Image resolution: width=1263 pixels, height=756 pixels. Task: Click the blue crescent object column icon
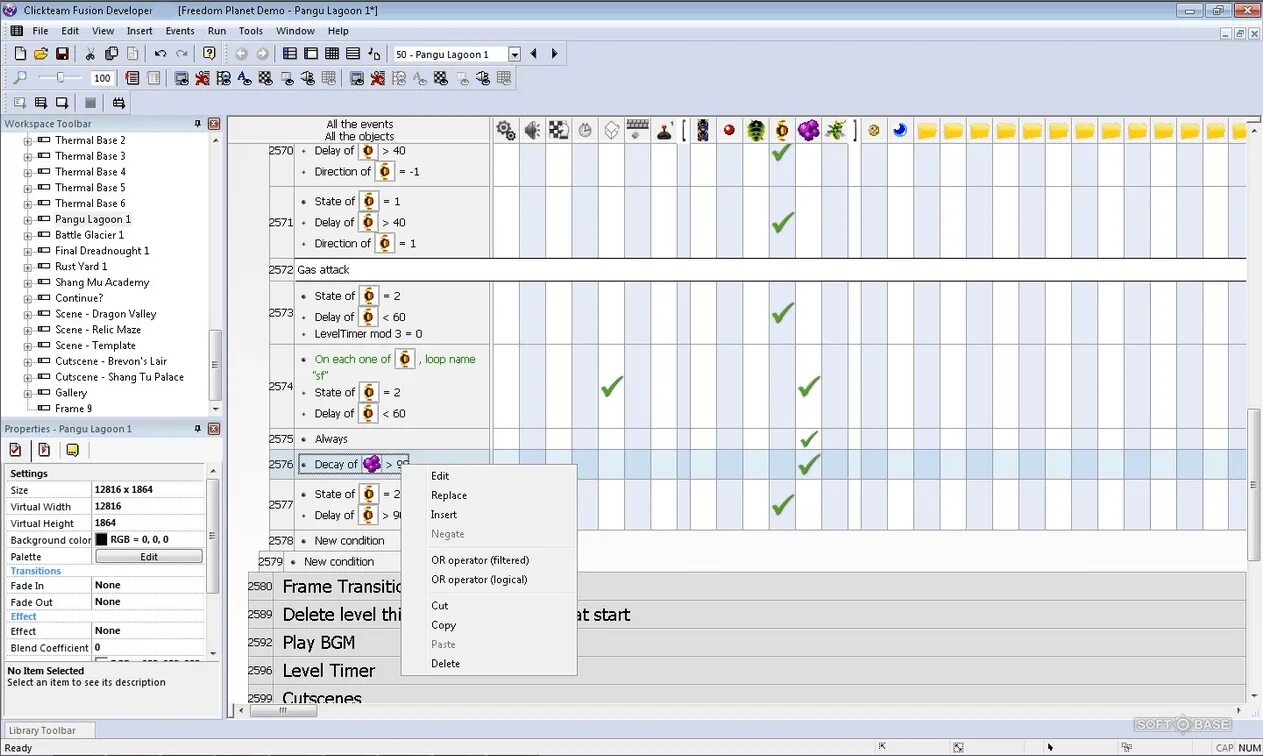(x=900, y=130)
